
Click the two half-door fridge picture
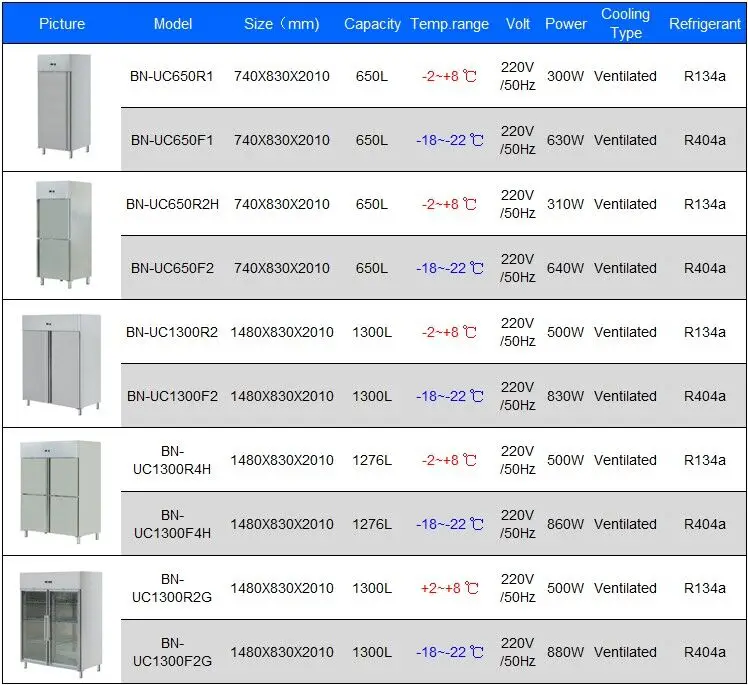(64, 234)
